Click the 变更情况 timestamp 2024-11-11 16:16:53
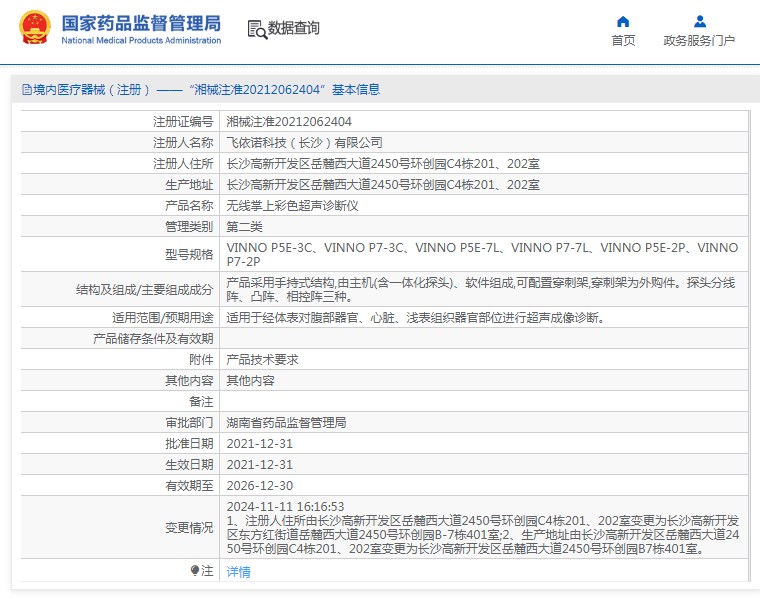 click(x=285, y=507)
